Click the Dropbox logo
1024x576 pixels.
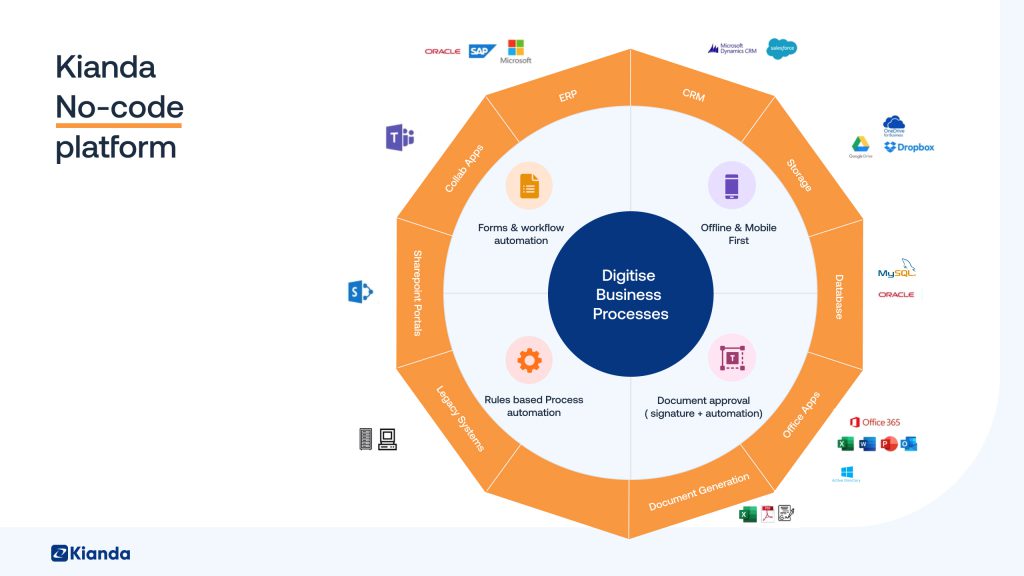(x=908, y=146)
